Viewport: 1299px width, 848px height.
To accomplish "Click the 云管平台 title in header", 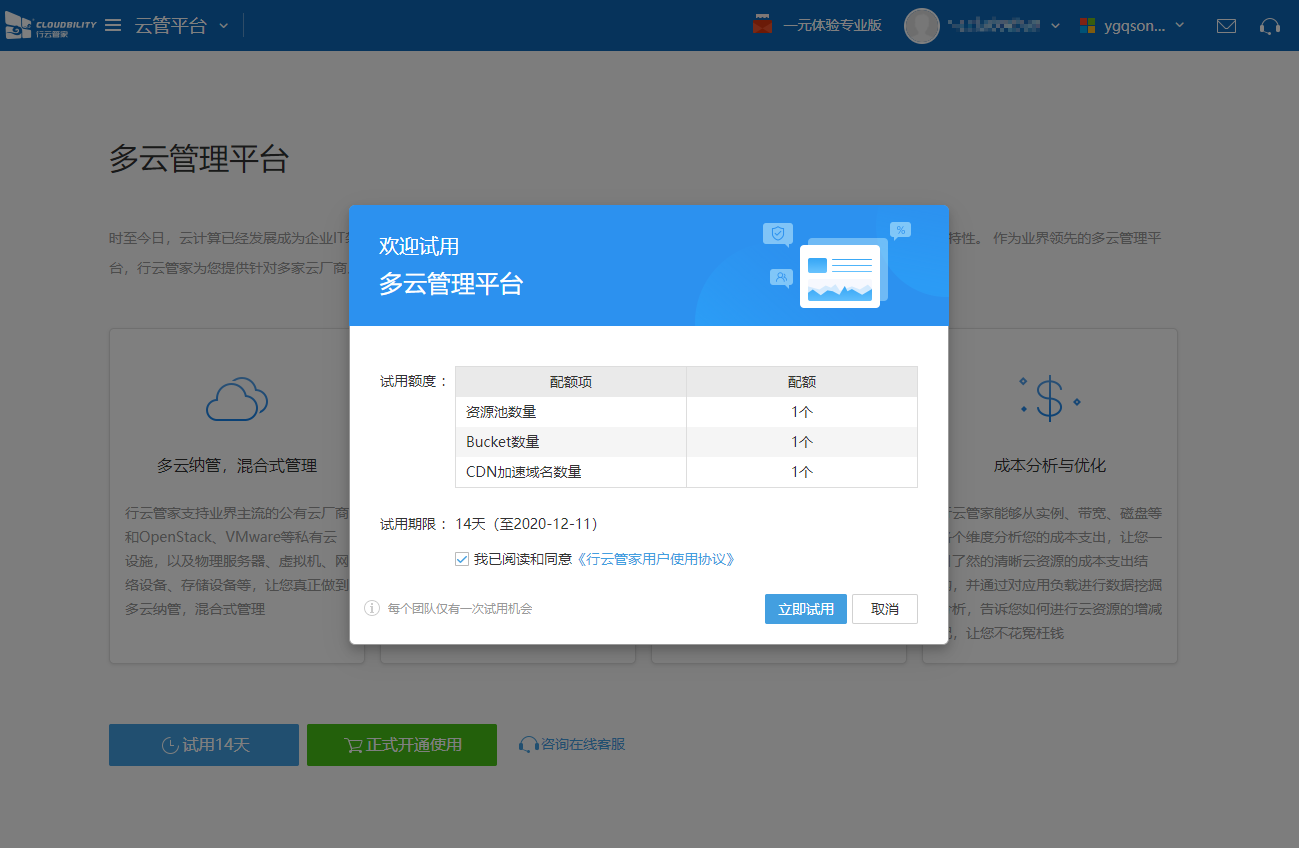I will [x=171, y=26].
